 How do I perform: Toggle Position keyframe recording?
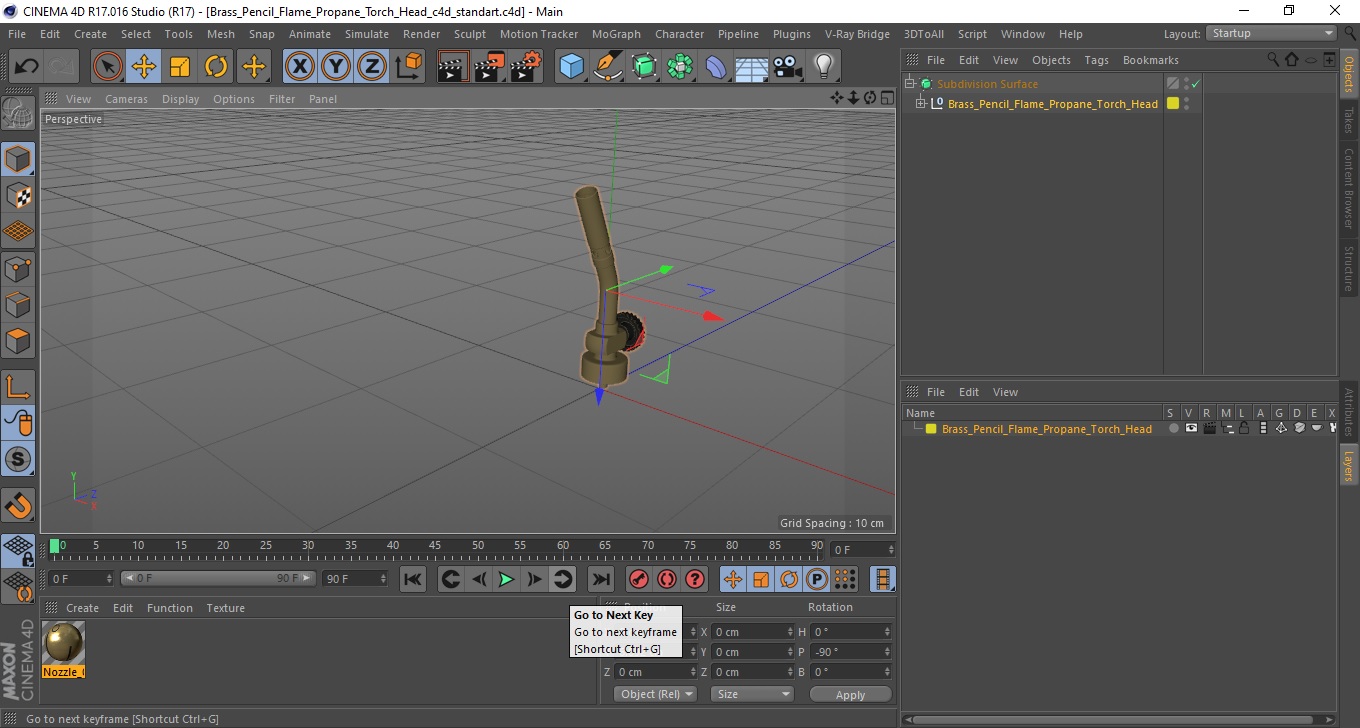(x=733, y=579)
